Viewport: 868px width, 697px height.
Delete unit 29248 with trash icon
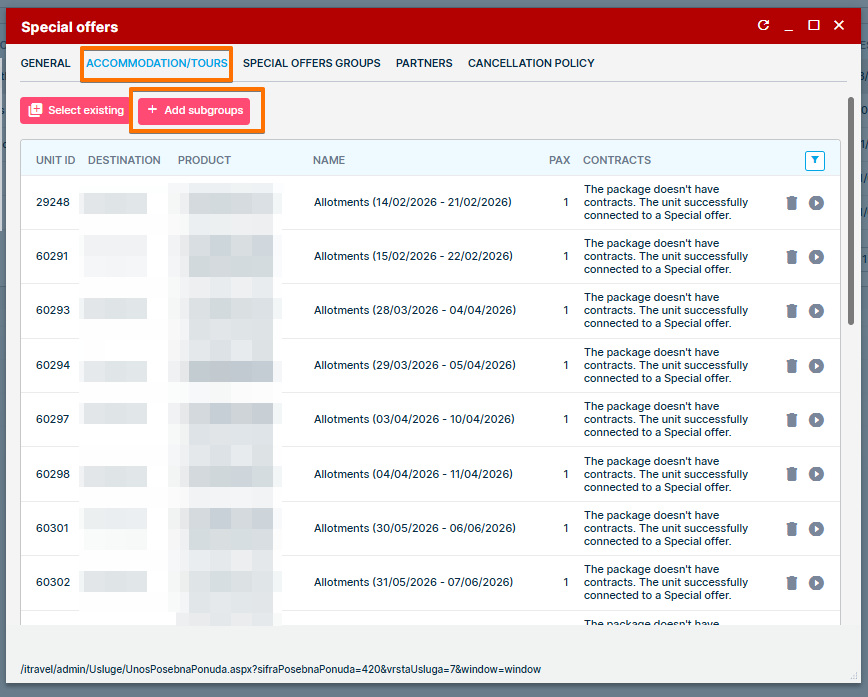coord(792,203)
